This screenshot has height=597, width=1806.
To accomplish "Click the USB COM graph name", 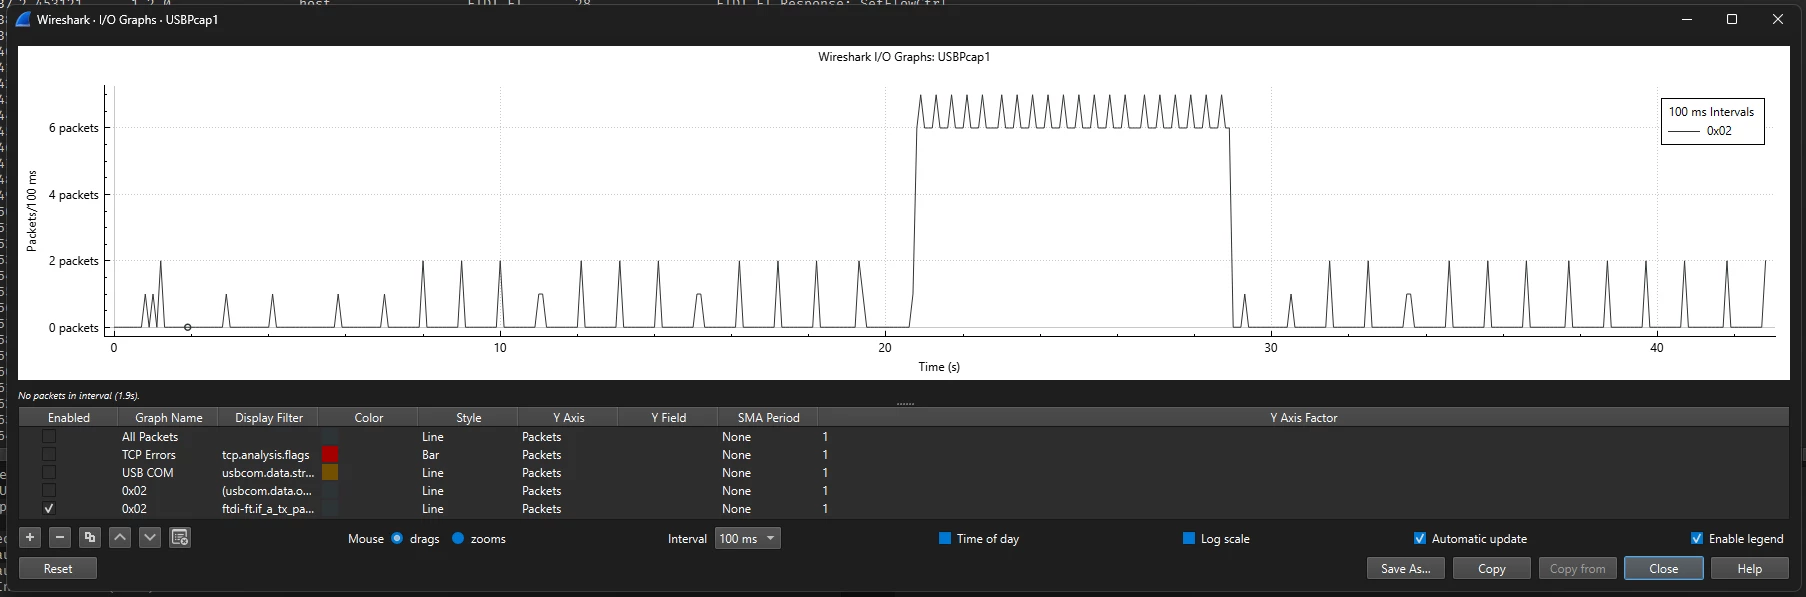I will coord(148,473).
